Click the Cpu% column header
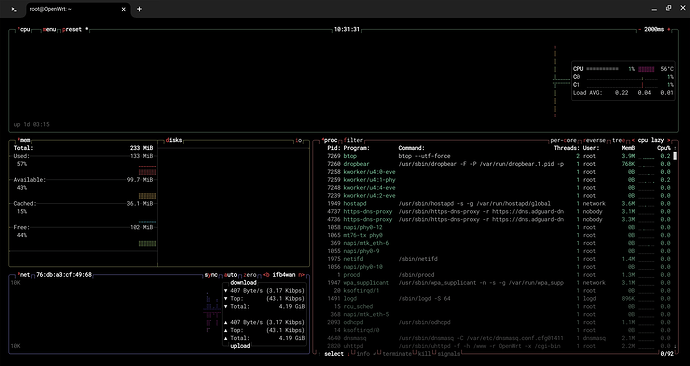This screenshot has height=366, width=690. 664,148
